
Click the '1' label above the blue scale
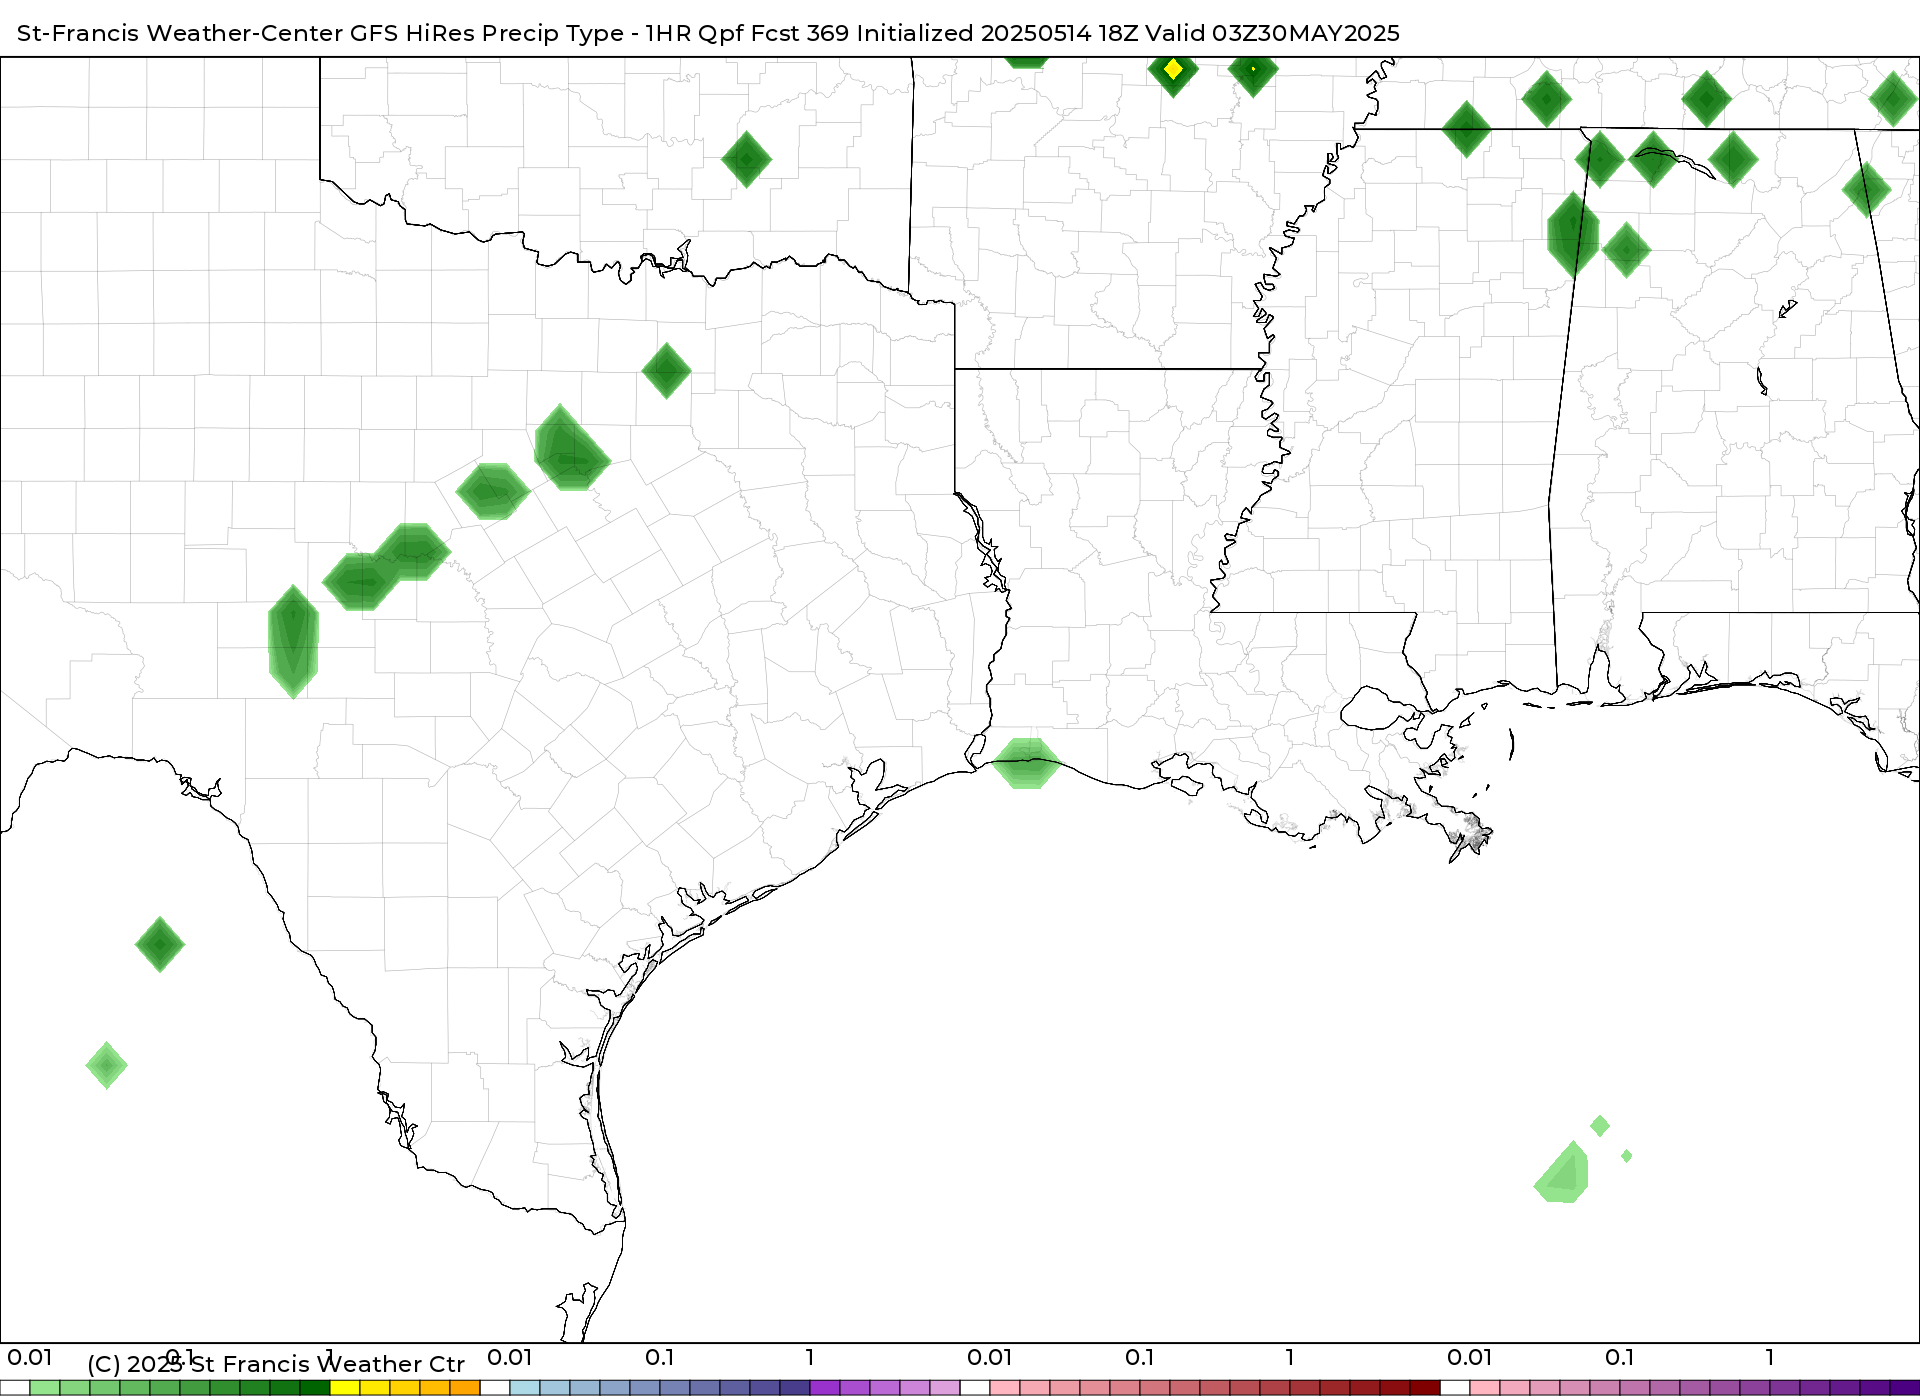point(810,1357)
